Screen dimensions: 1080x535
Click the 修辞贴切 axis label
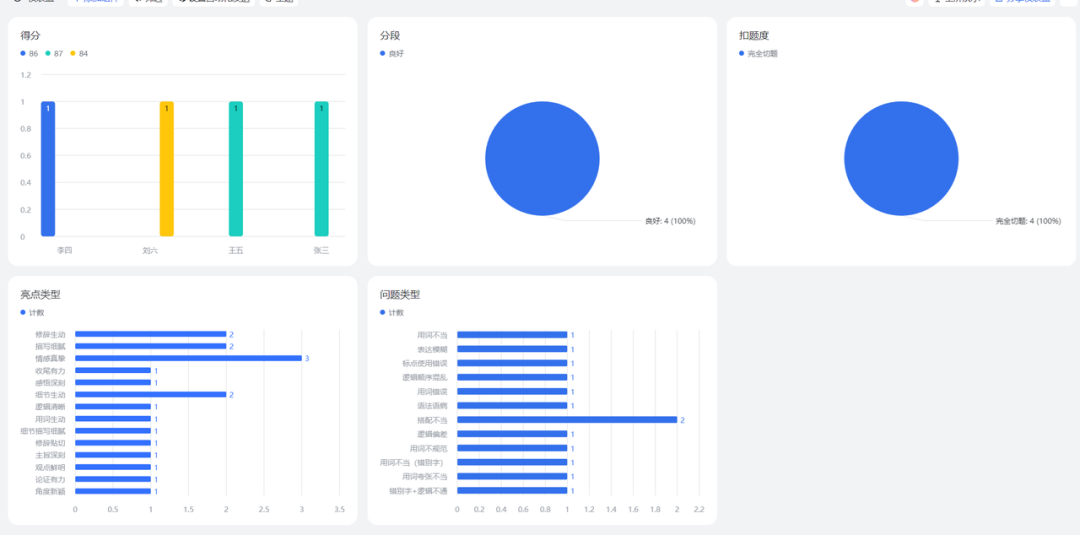50,443
